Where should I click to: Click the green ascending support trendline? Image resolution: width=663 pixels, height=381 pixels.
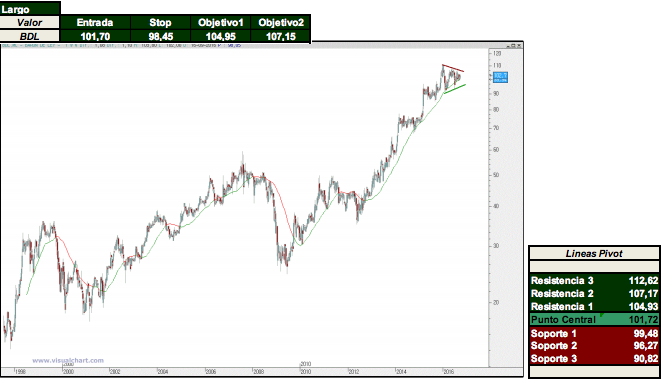tap(455, 89)
